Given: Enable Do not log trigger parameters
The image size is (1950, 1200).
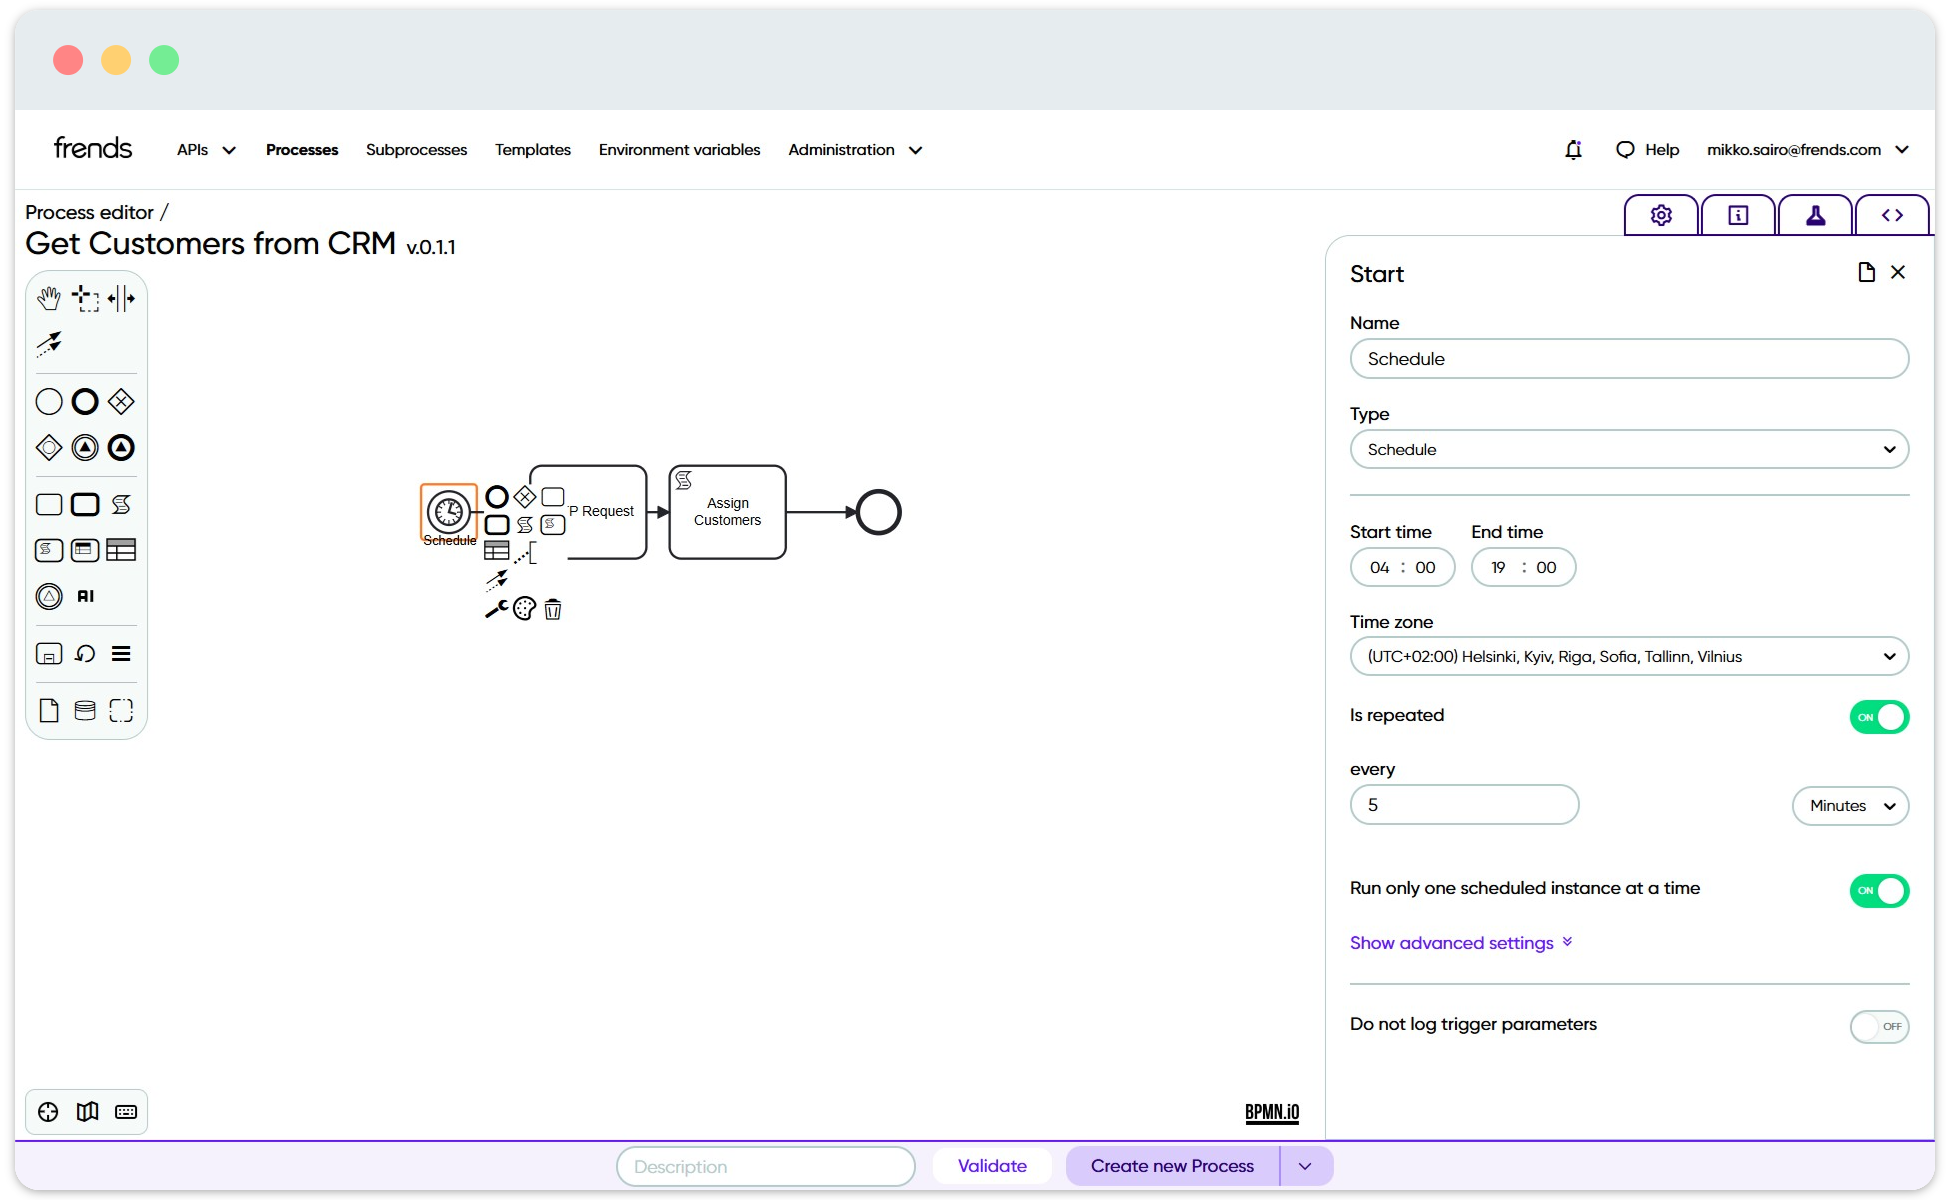Looking at the screenshot, I should tap(1879, 1026).
